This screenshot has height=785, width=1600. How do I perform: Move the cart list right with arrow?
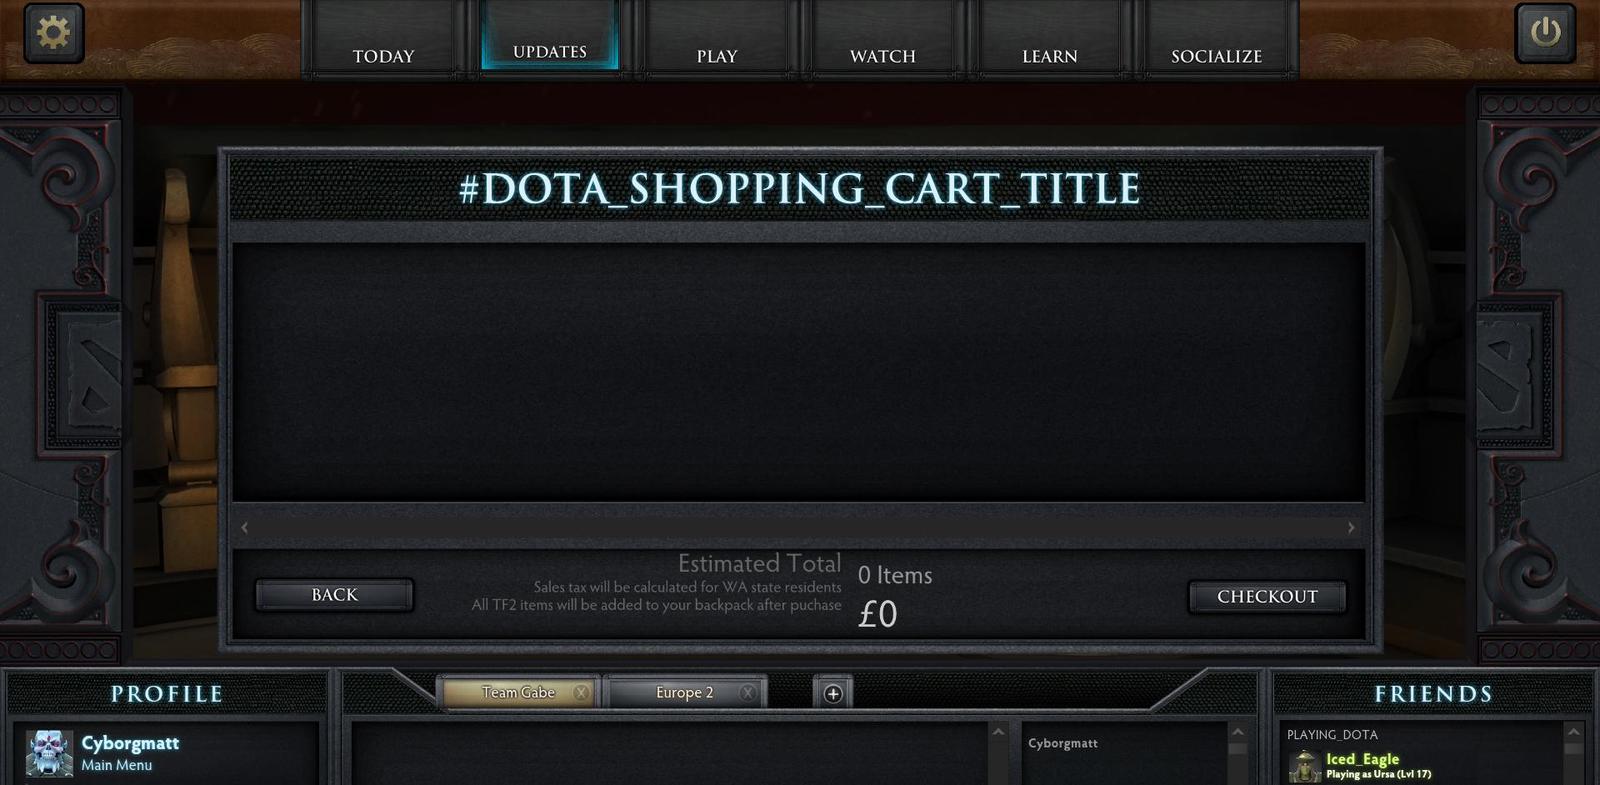pos(1351,527)
